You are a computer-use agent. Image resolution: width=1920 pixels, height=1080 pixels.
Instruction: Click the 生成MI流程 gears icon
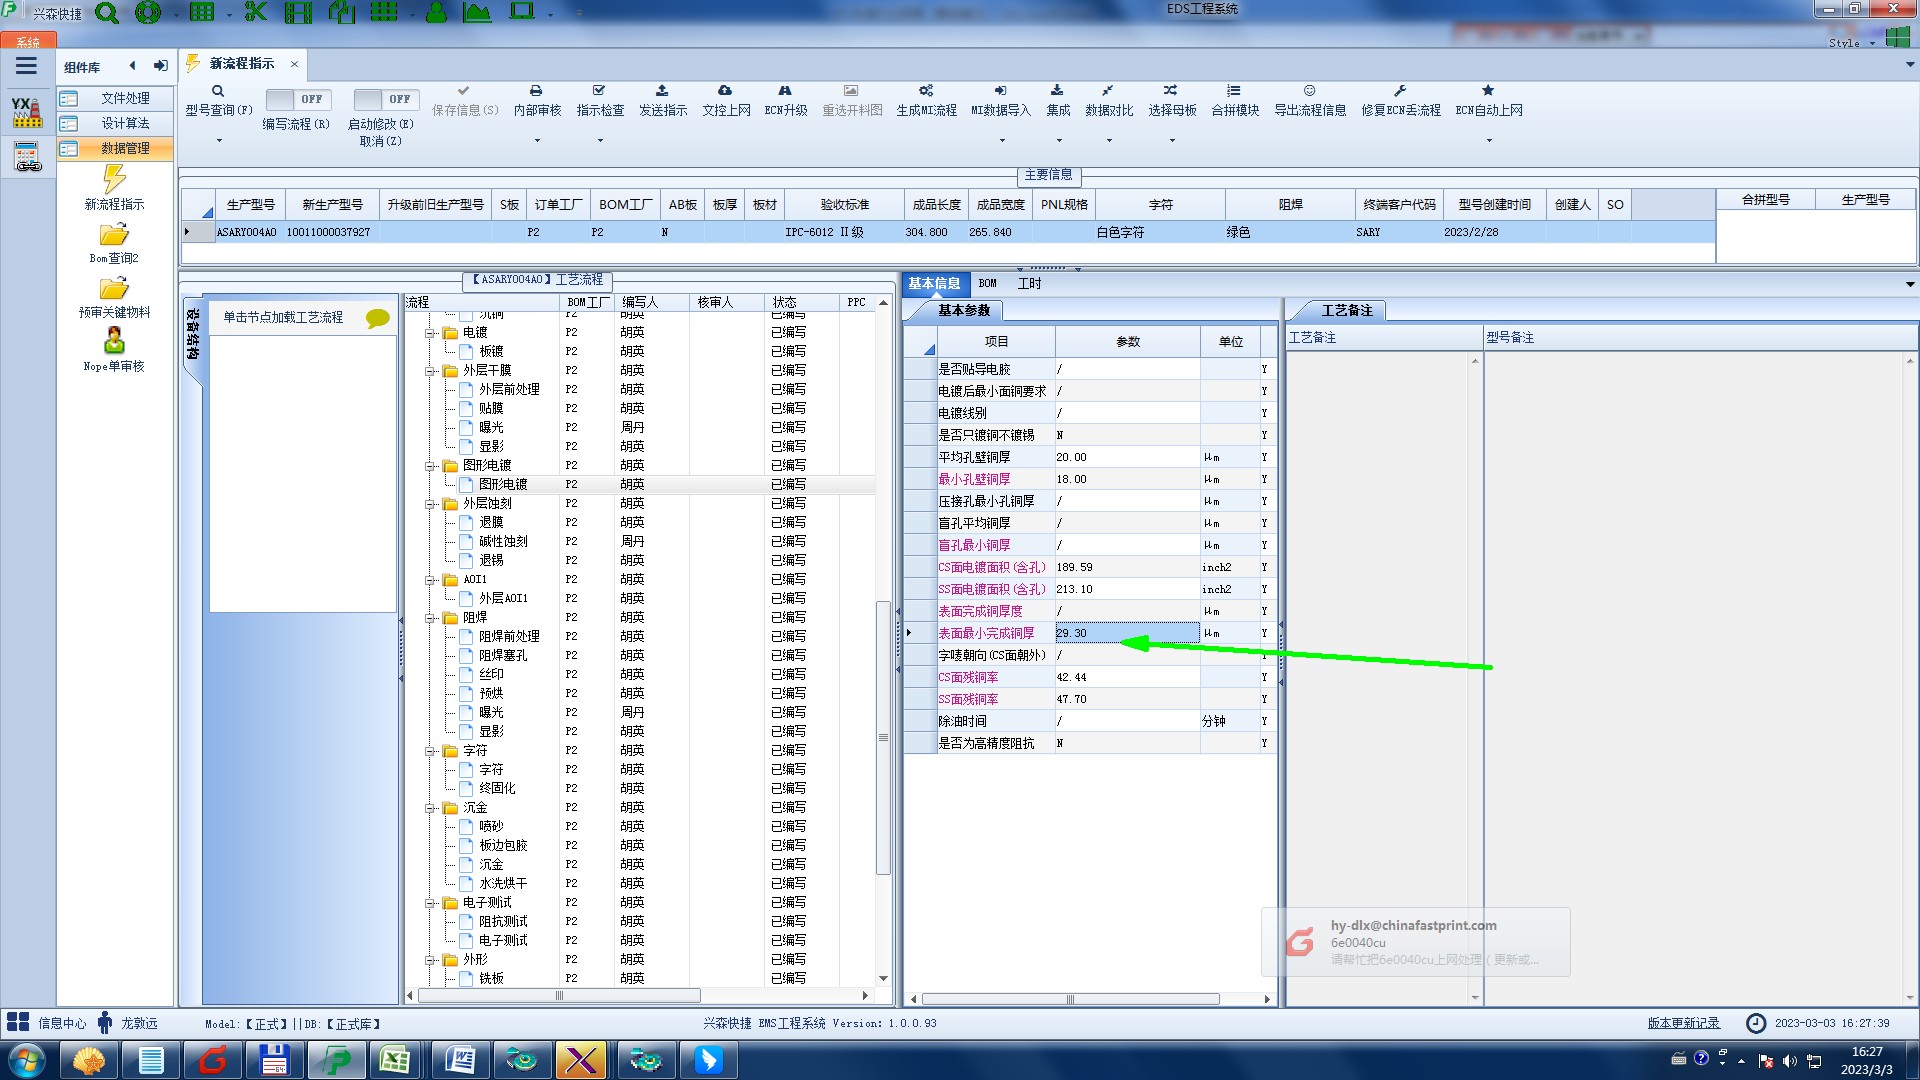coord(926,91)
